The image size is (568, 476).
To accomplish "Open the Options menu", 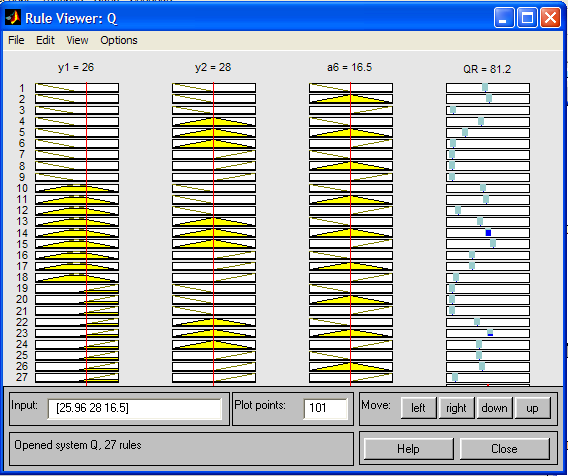I will [x=119, y=40].
